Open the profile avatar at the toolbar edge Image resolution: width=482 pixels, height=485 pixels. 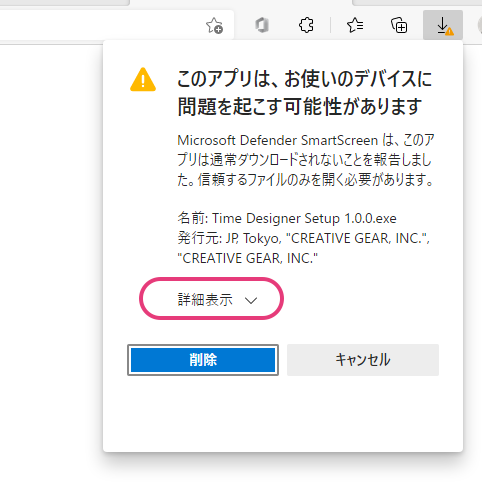point(479,25)
